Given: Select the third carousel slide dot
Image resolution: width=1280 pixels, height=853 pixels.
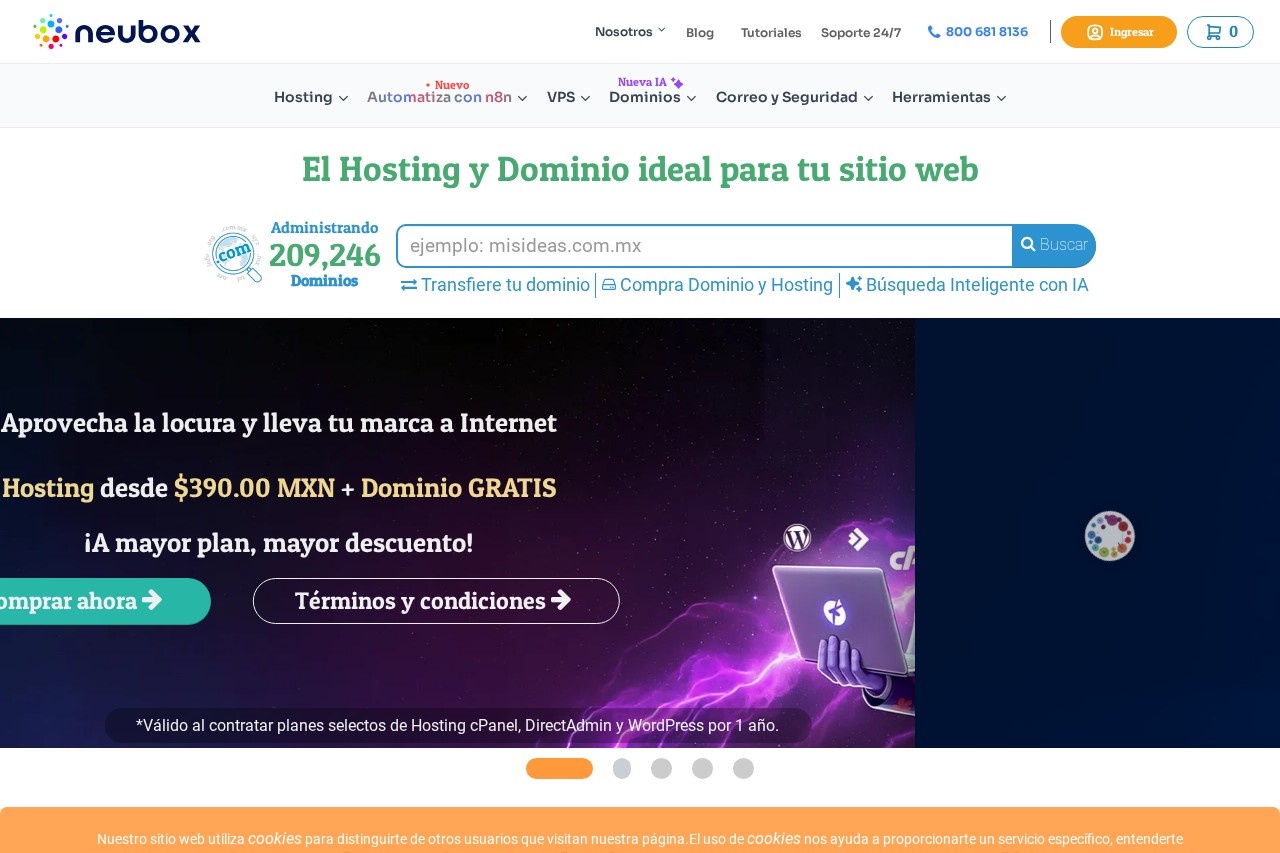Looking at the screenshot, I should 661,768.
